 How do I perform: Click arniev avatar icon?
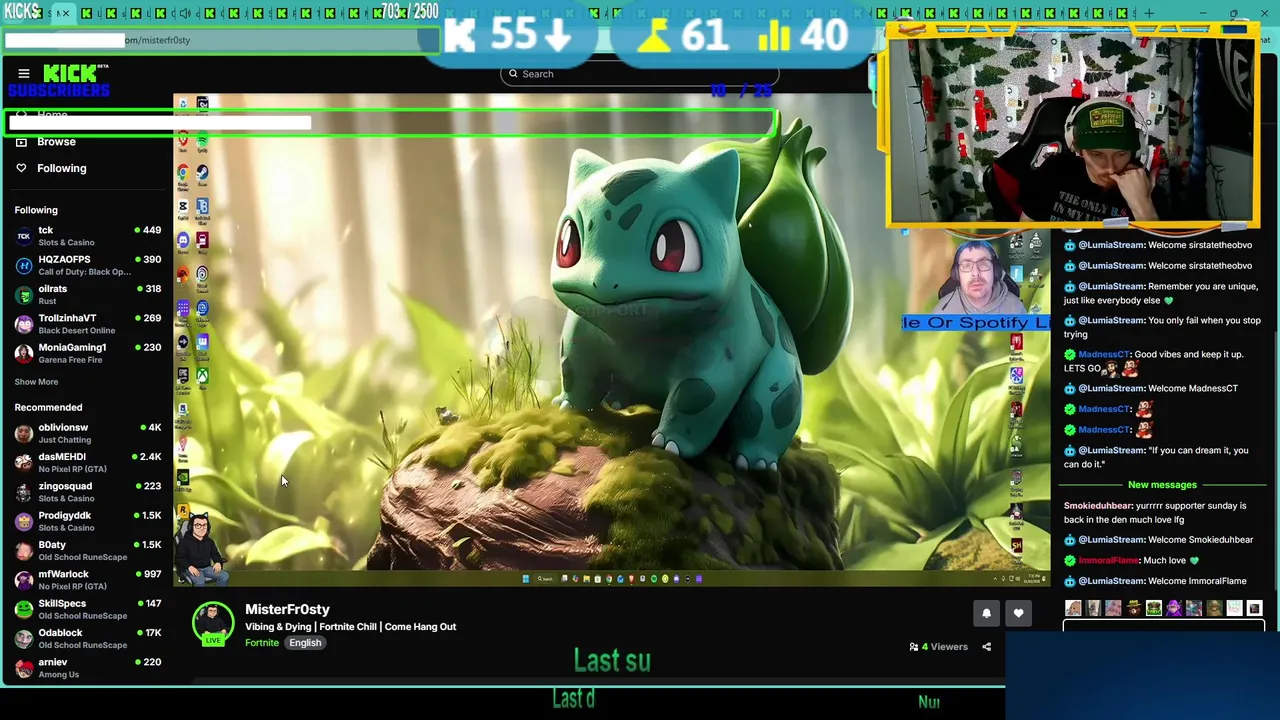point(24,668)
